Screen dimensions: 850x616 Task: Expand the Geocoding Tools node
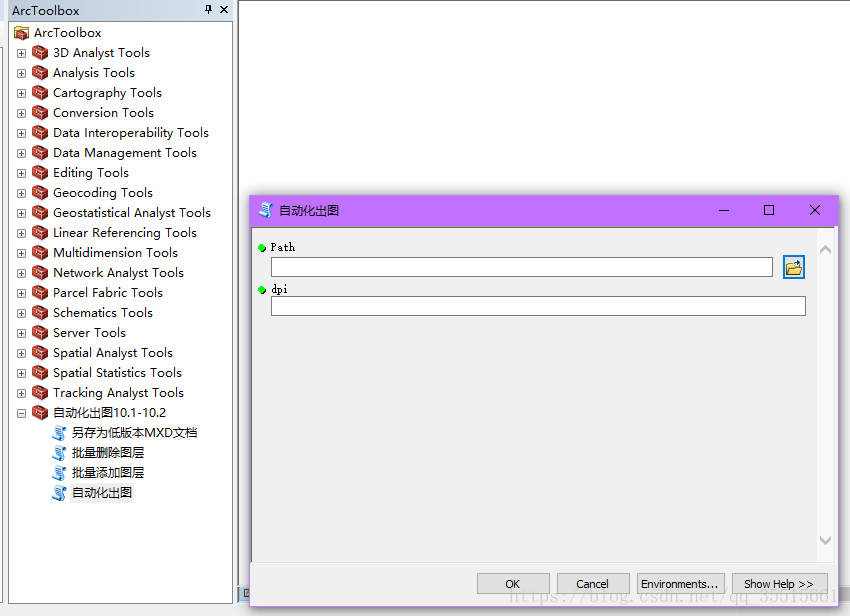[21, 194]
